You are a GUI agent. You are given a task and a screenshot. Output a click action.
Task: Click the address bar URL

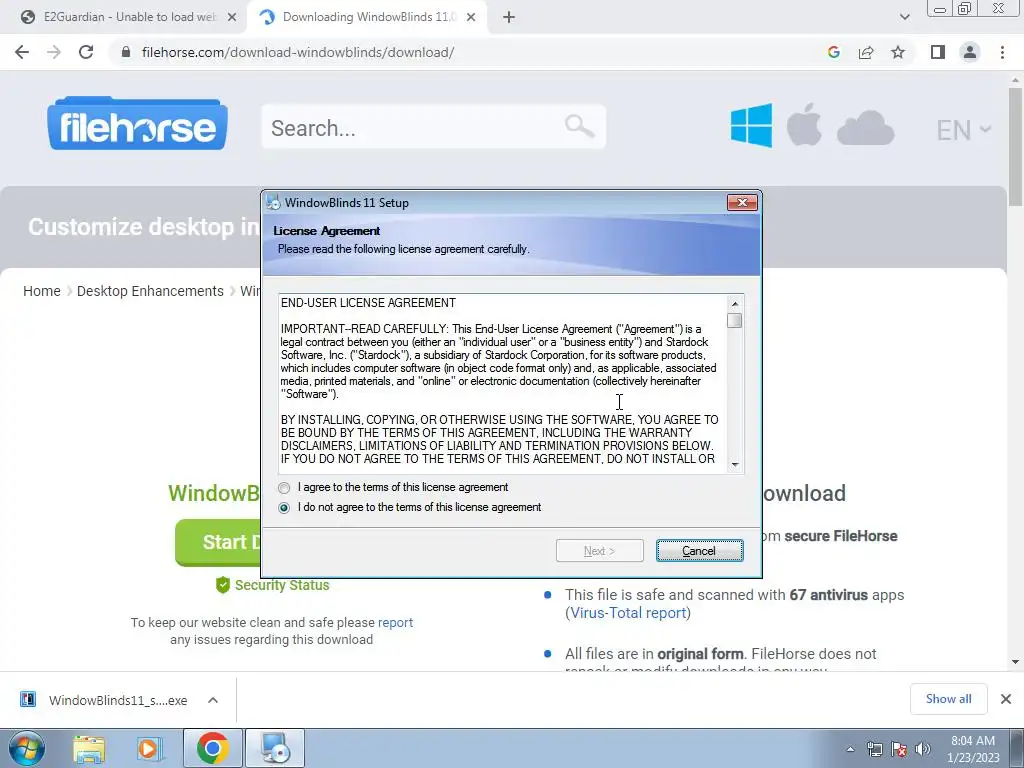[298, 52]
